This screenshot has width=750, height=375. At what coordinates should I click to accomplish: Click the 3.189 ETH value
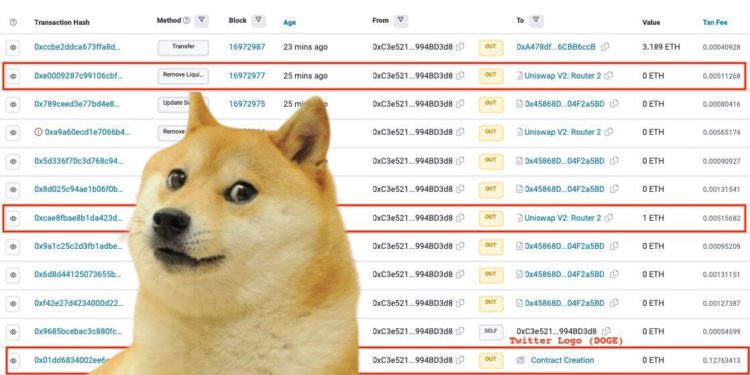coord(661,47)
